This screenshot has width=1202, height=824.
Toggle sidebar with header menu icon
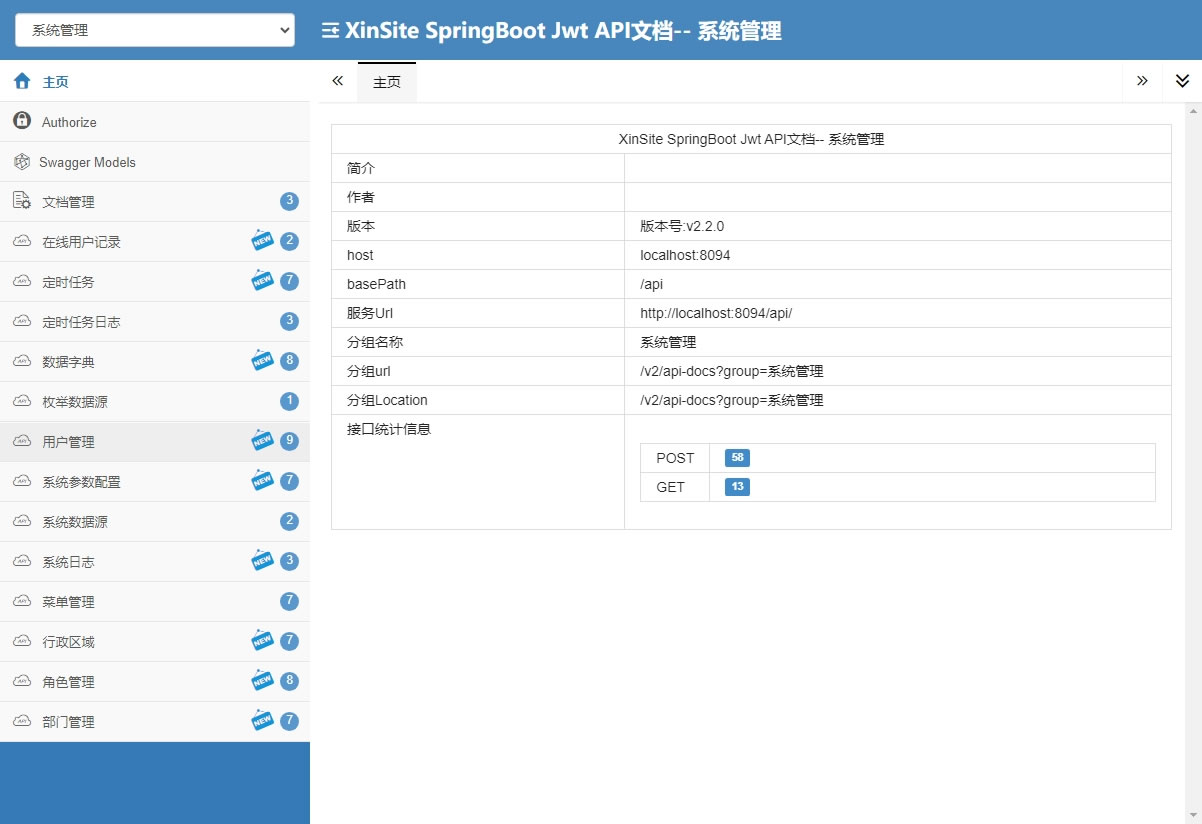(x=330, y=31)
